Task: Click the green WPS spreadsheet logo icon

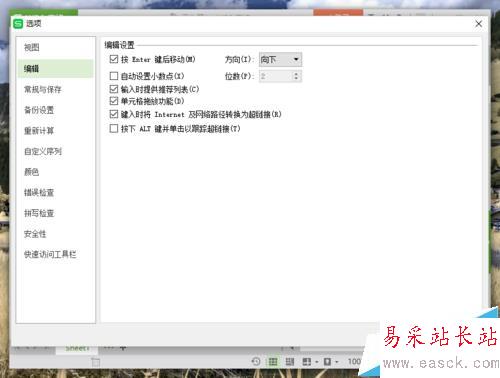Action: [x=18, y=24]
